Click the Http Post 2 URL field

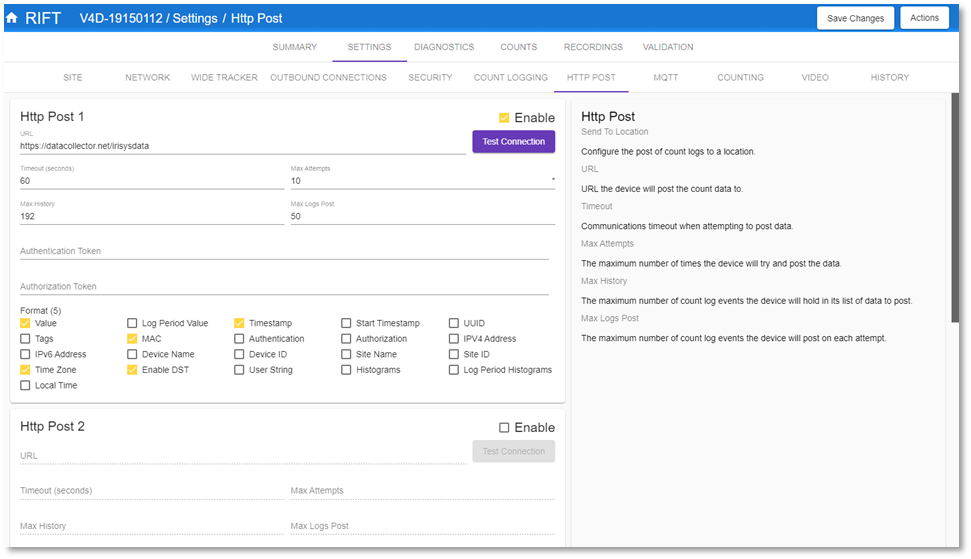(x=243, y=456)
